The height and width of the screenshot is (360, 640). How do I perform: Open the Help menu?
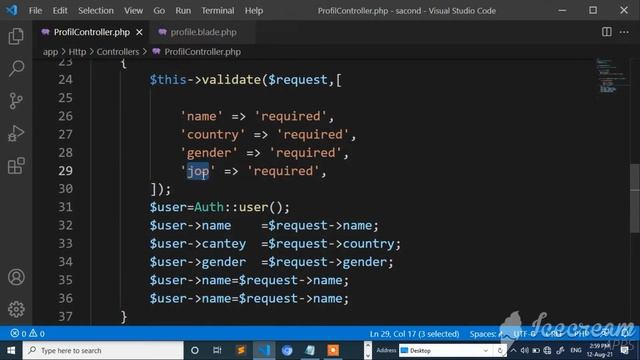point(253,11)
